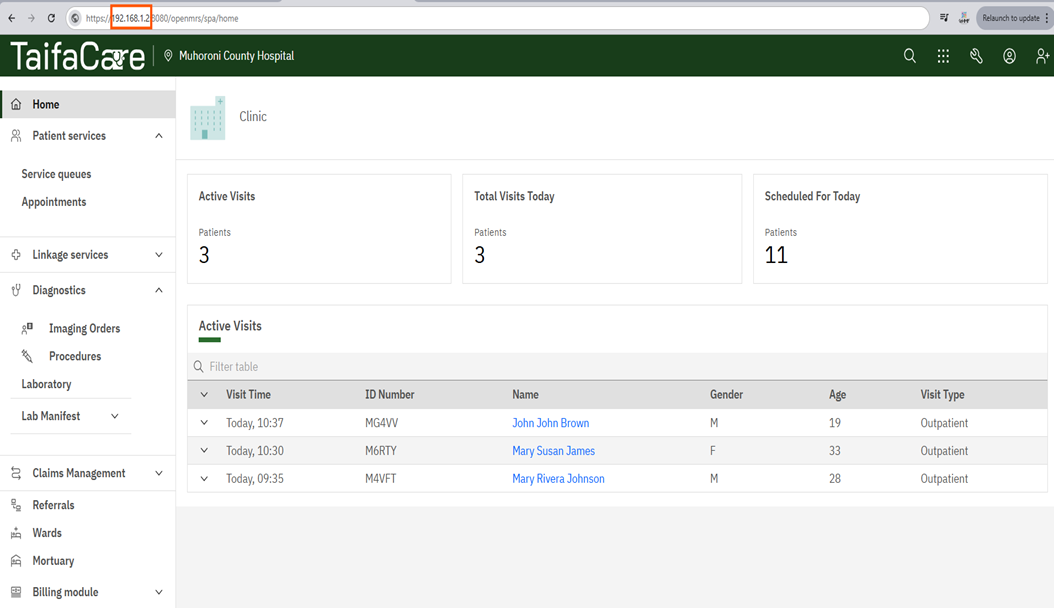The width and height of the screenshot is (1054, 608).
Task: Click the Name column header
Action: (525, 394)
